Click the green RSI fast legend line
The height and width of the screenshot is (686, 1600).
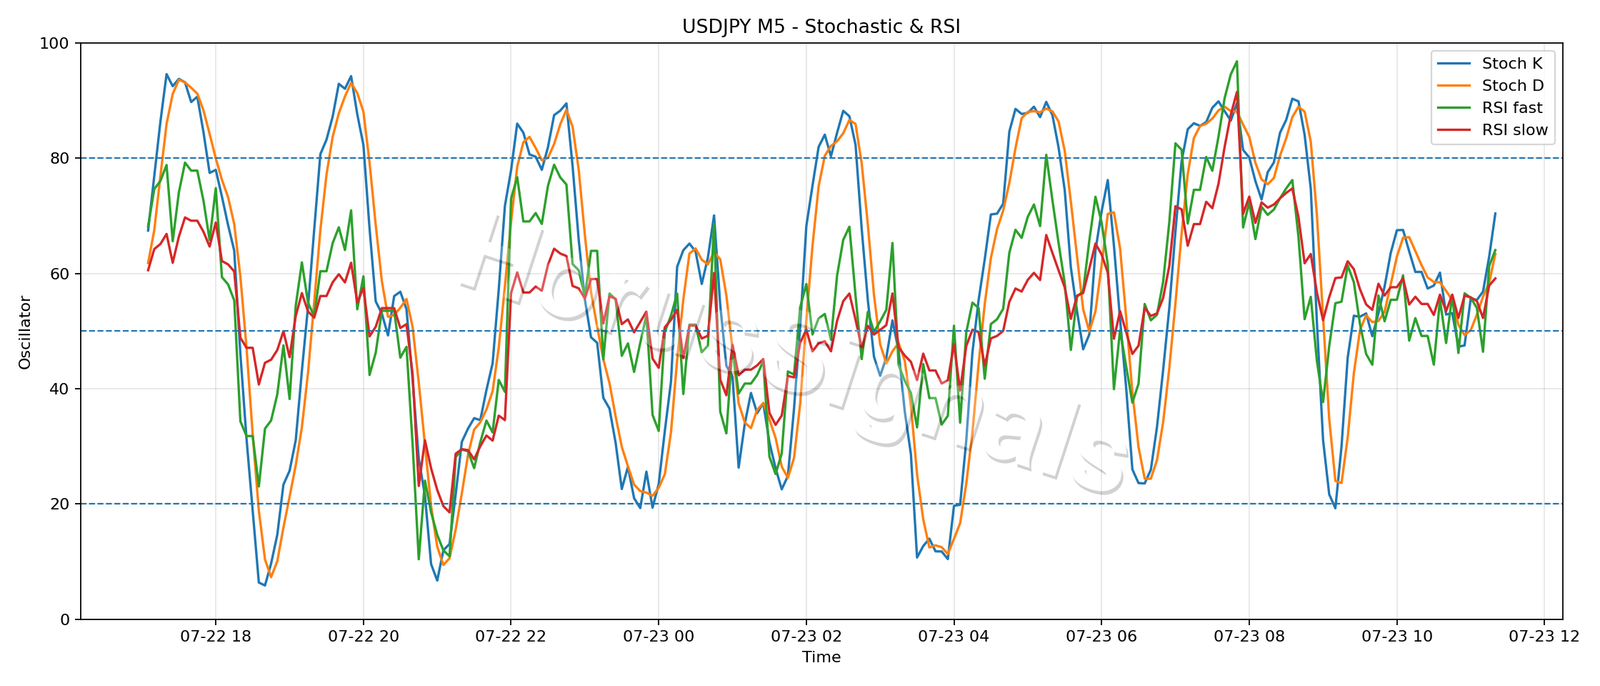click(x=1454, y=108)
